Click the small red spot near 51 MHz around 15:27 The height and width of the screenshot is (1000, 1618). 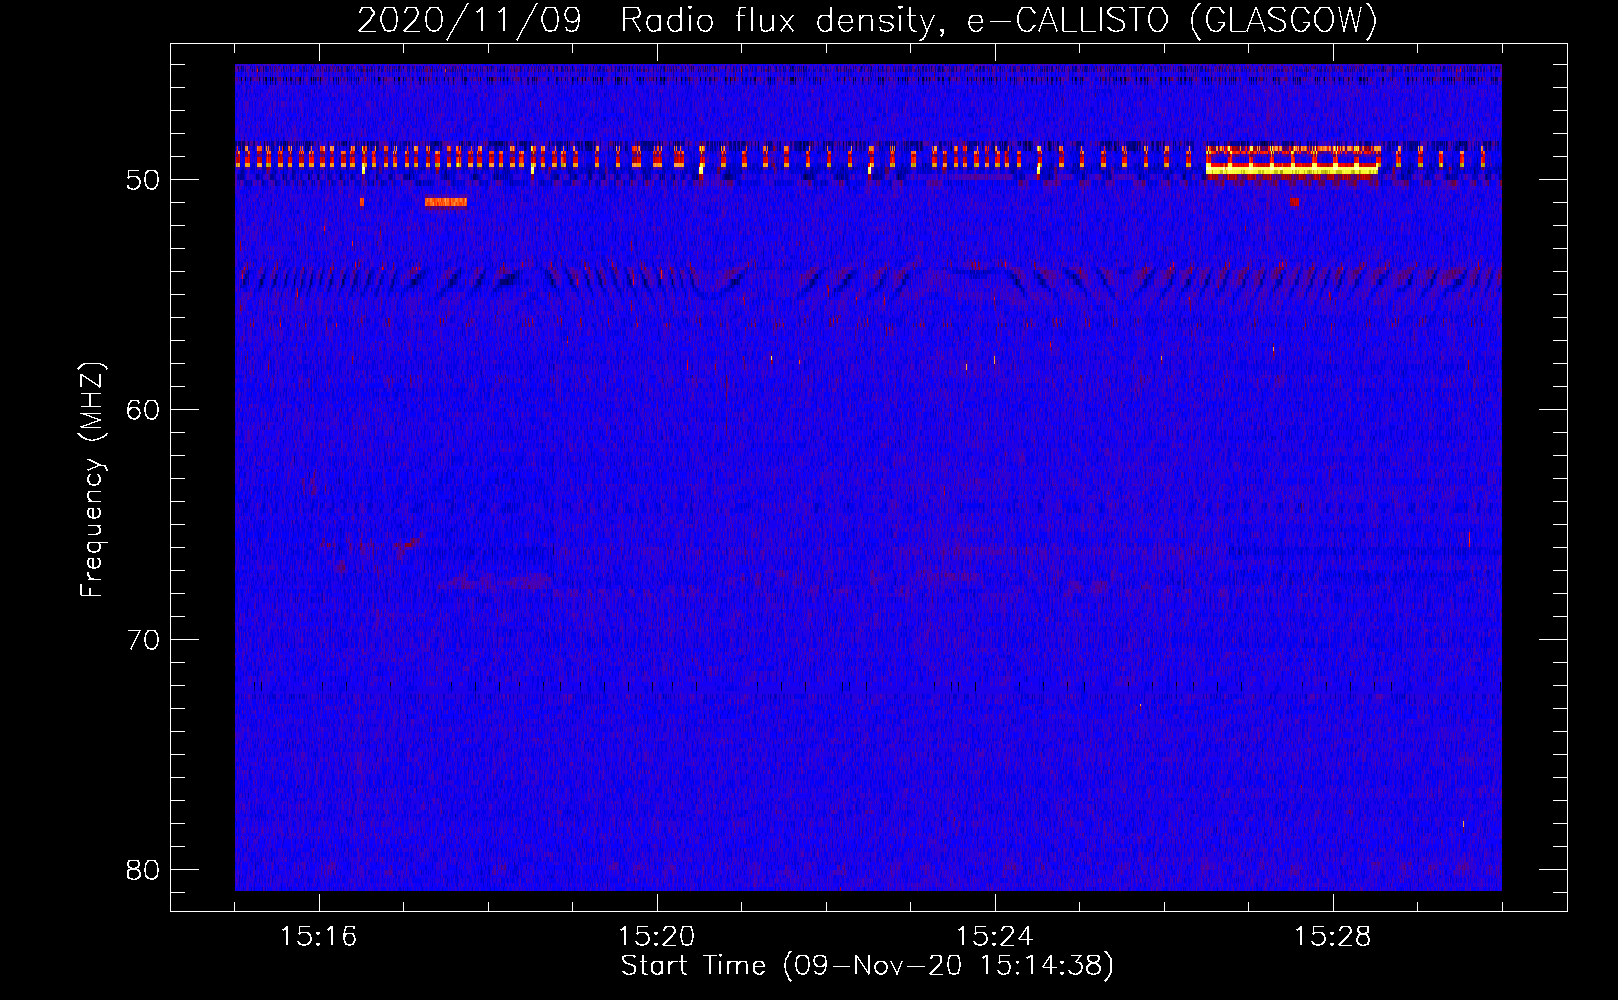click(x=1295, y=201)
